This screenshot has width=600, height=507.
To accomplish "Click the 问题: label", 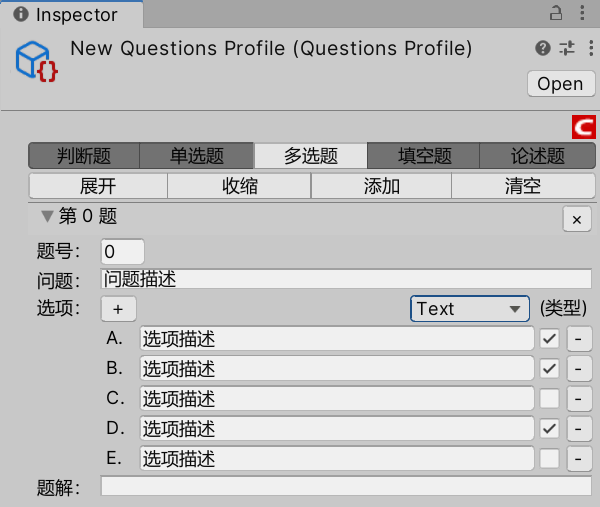I will coord(58,281).
